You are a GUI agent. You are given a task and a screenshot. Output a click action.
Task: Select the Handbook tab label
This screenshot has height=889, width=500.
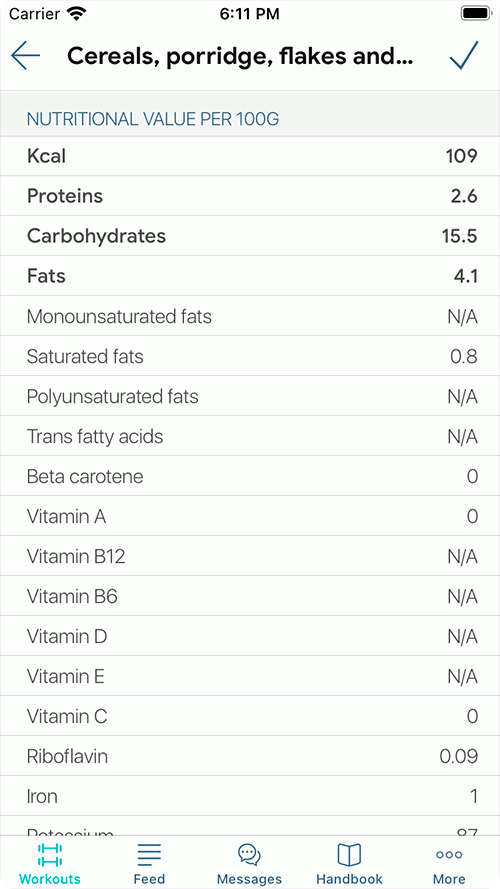point(349,879)
